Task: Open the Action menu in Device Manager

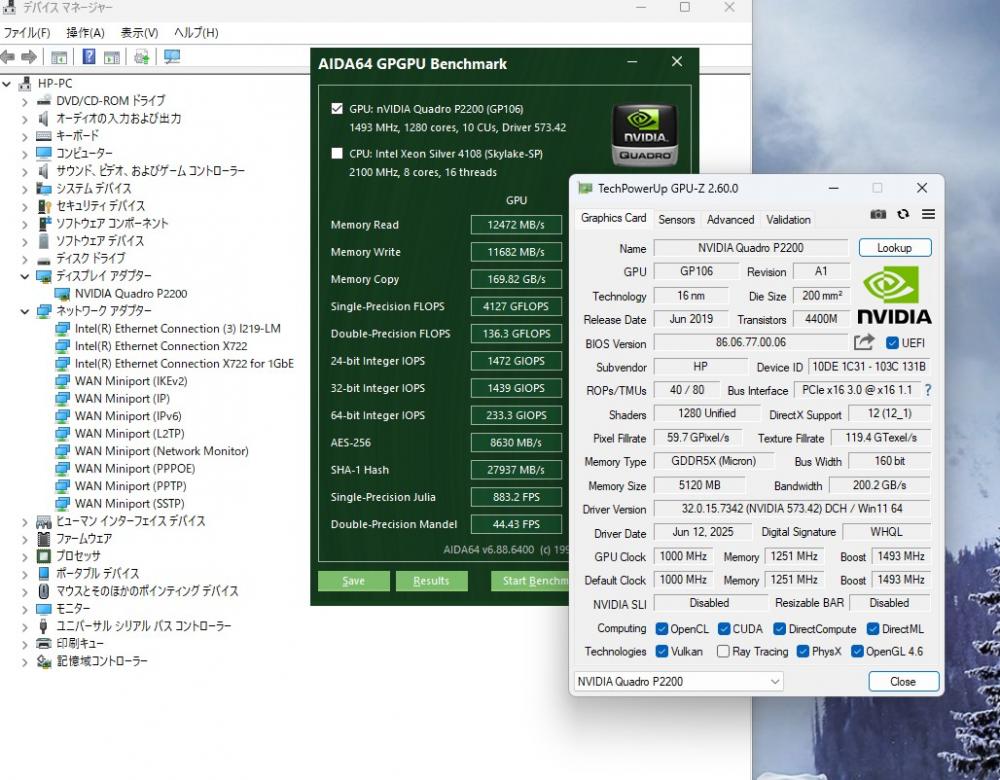Action: click(85, 33)
